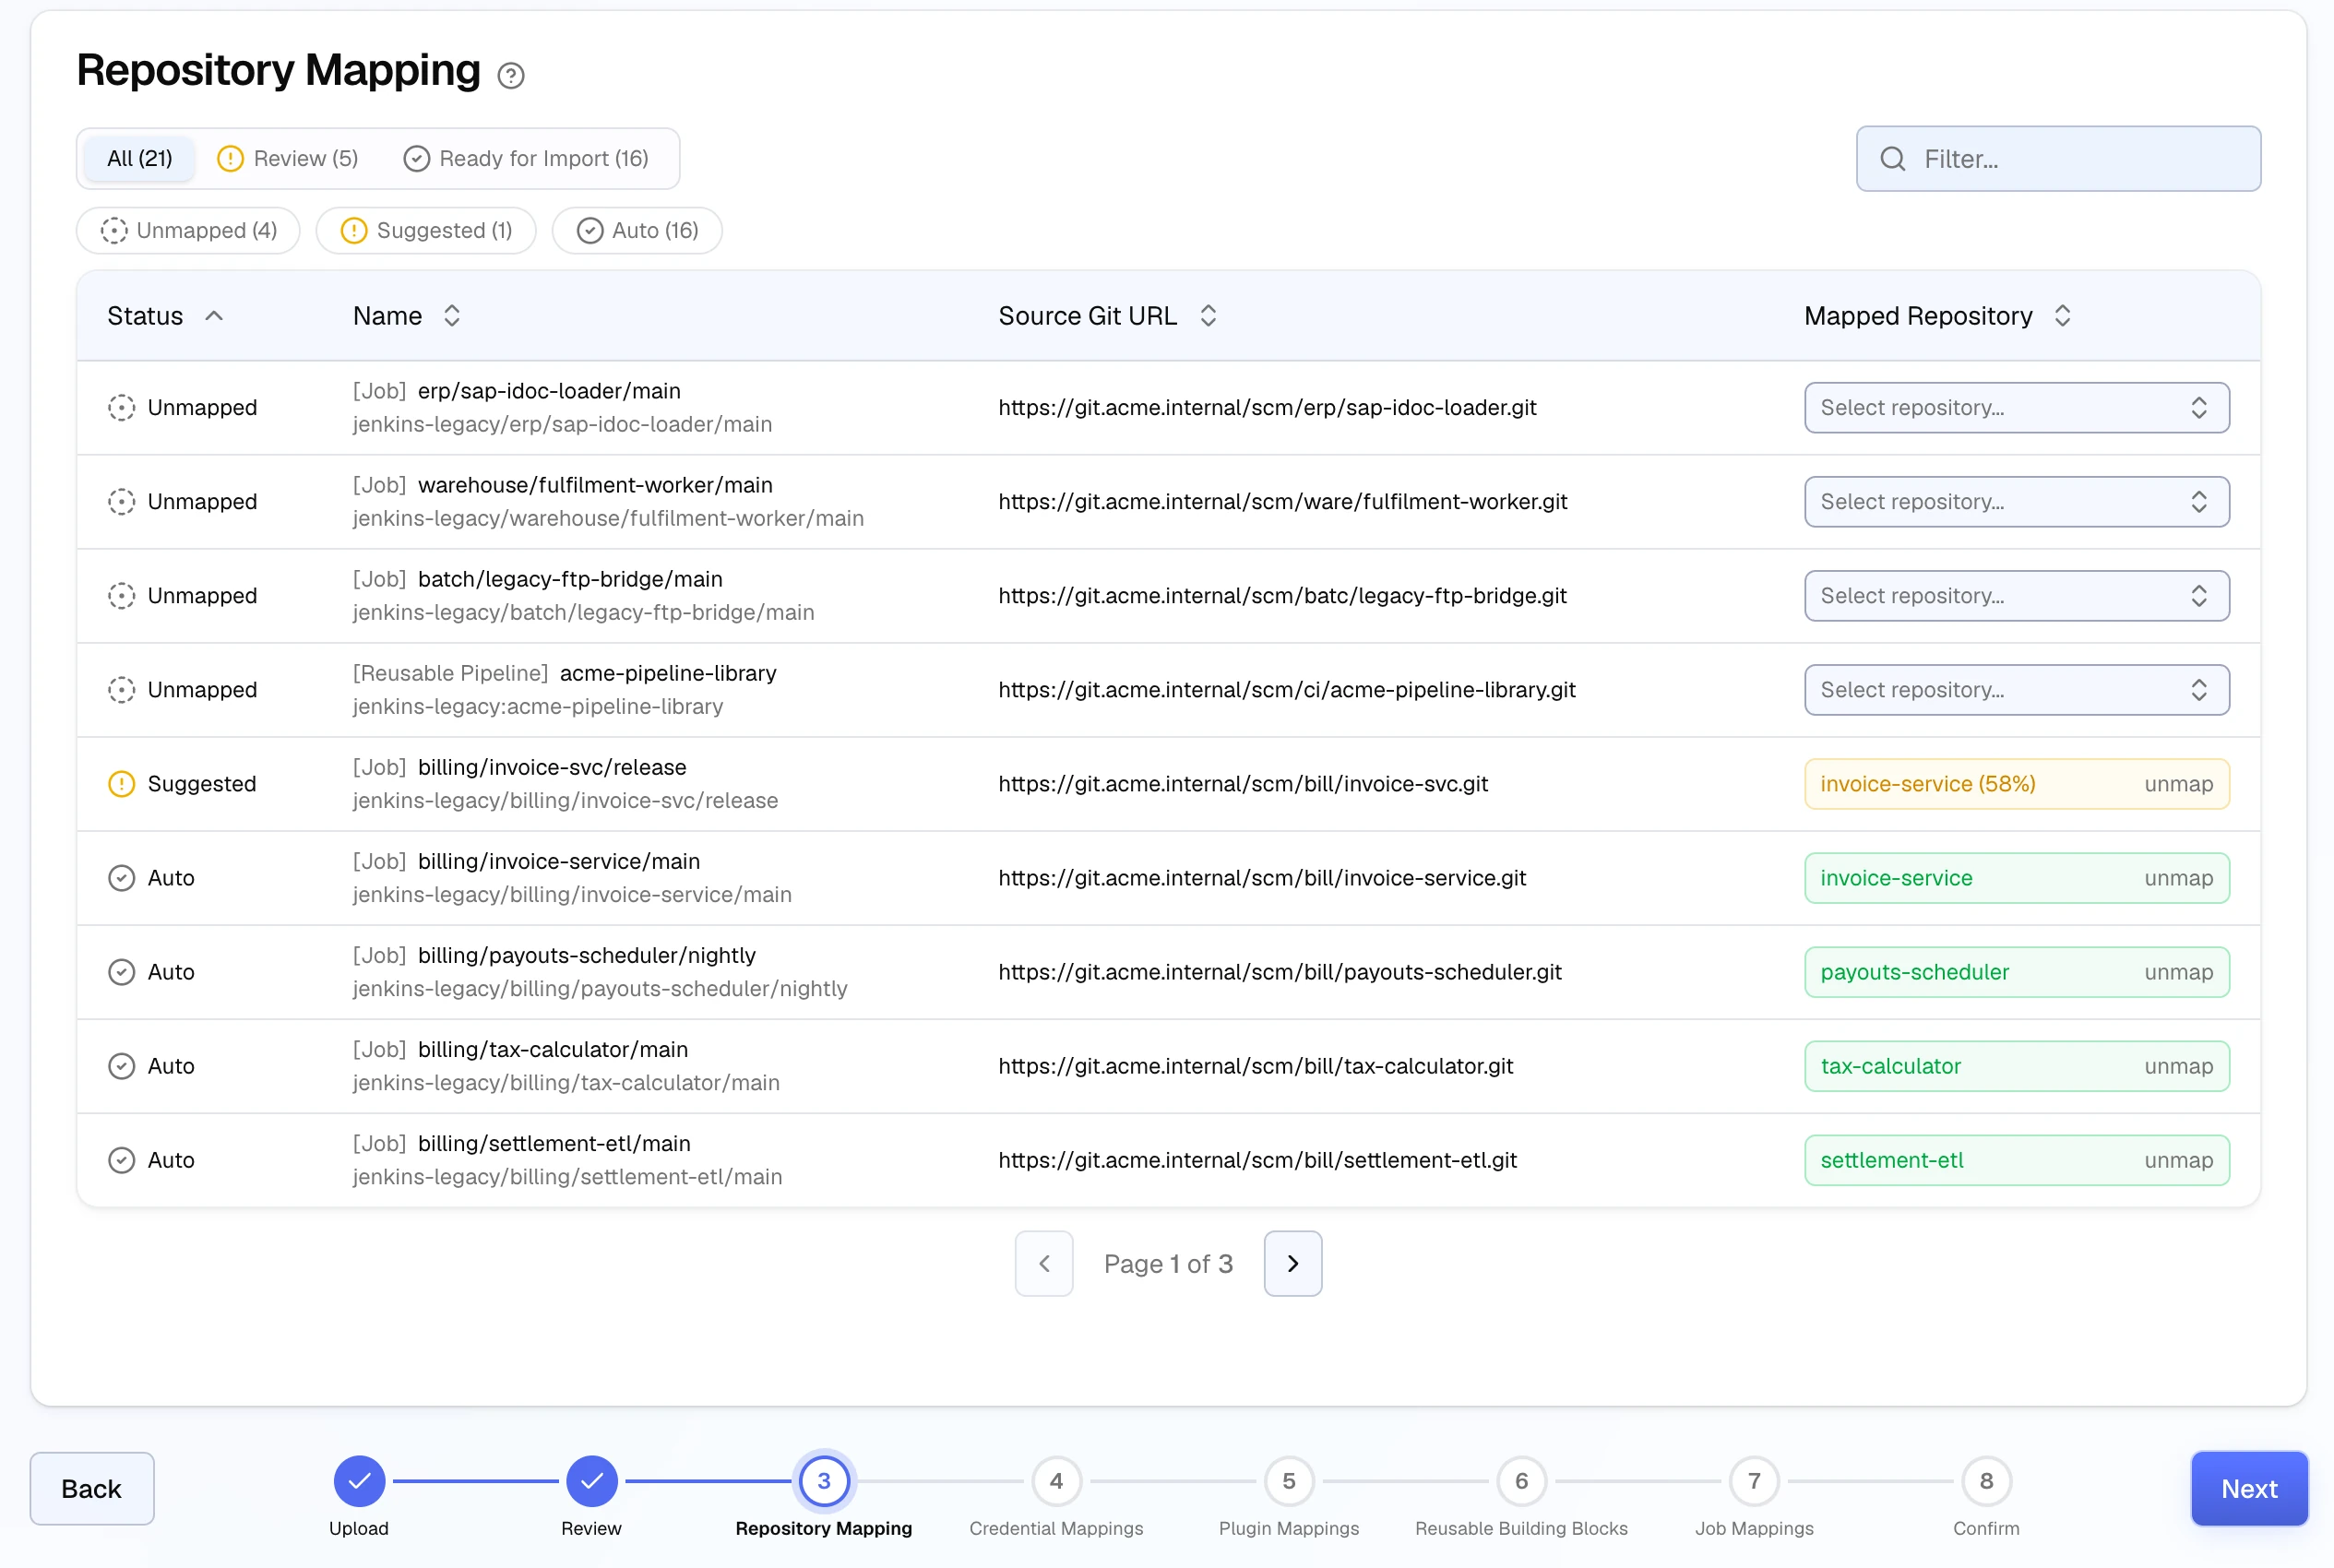This screenshot has height=1568, width=2334.
Task: Focus the Filter input field
Action: tap(2058, 159)
